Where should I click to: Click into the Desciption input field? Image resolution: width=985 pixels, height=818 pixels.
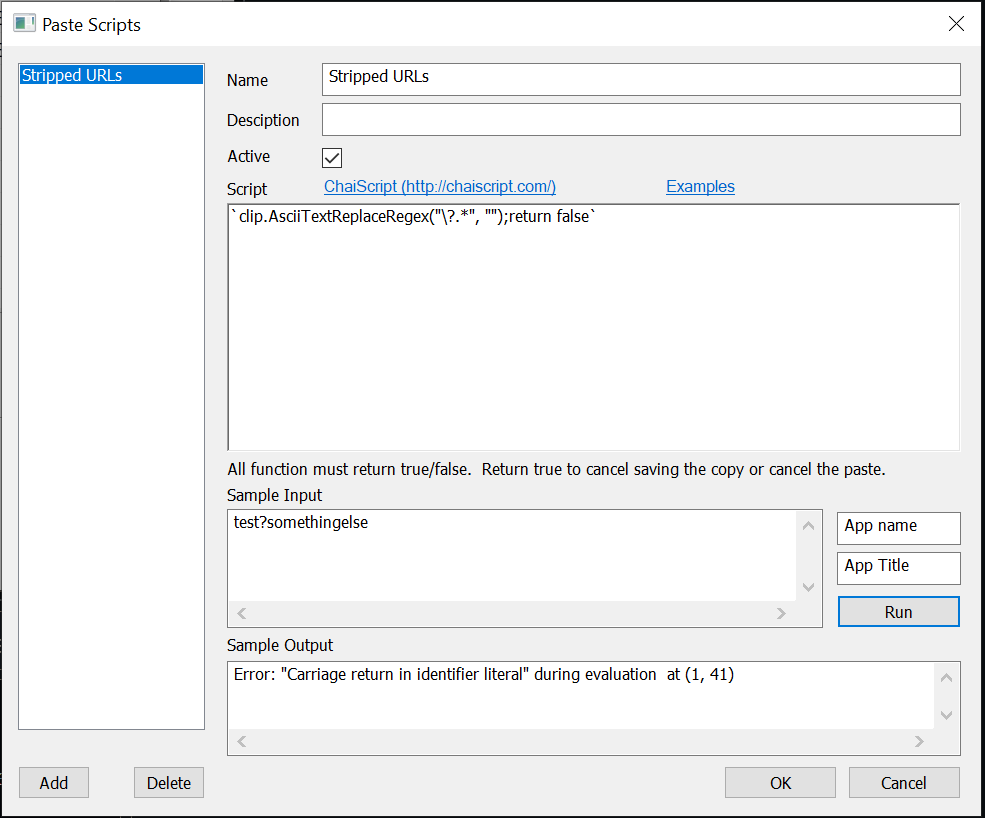(641, 119)
